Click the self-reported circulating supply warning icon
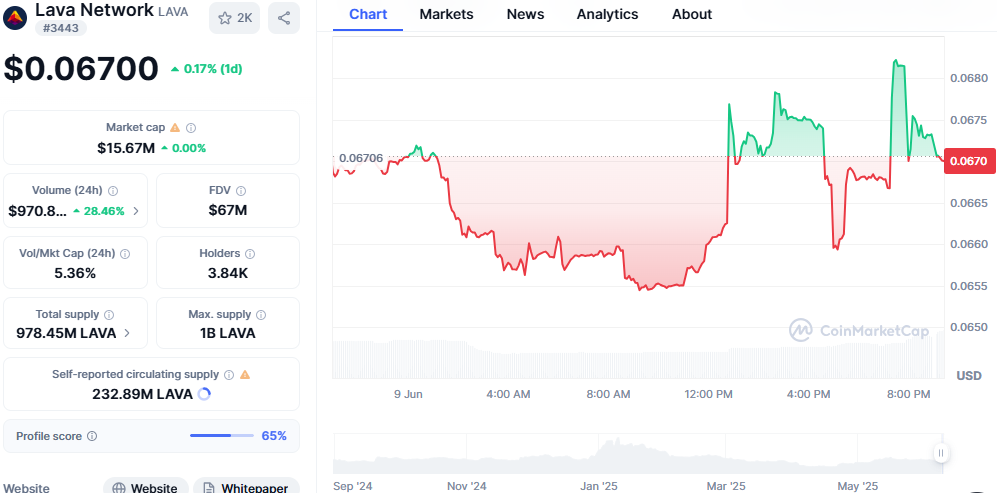The image size is (997, 493). click(245, 374)
